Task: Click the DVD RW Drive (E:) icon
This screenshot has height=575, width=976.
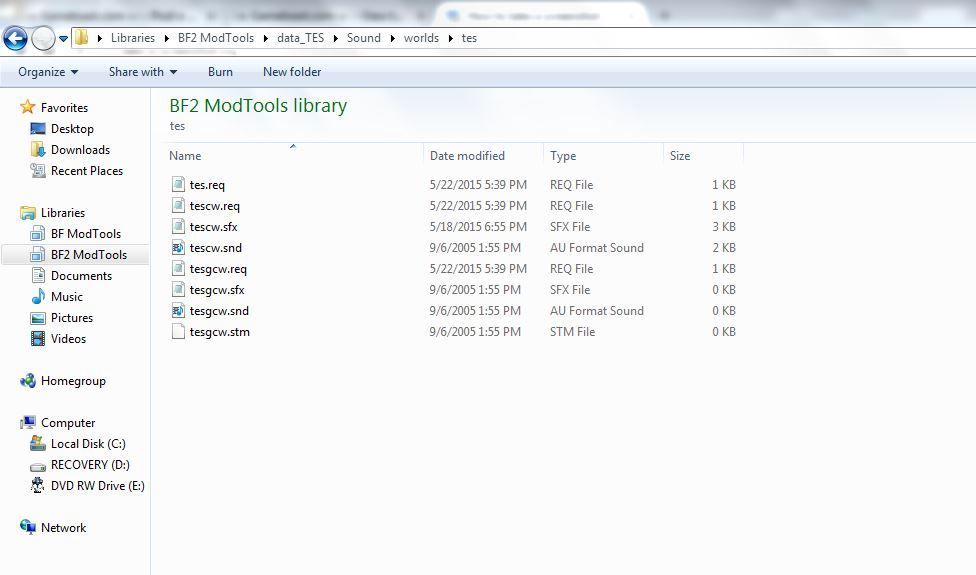Action: [38, 485]
